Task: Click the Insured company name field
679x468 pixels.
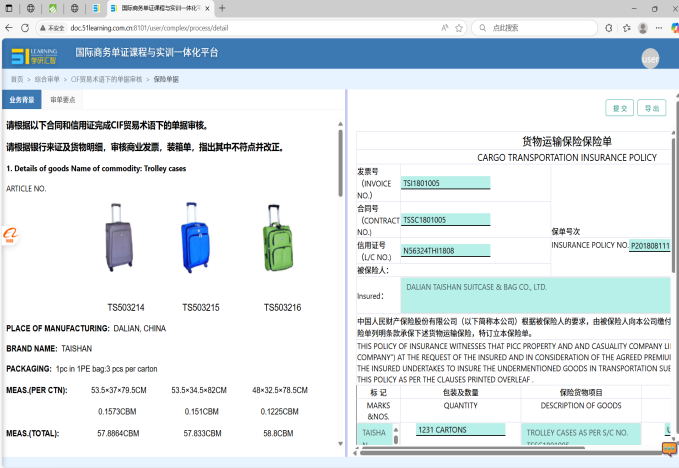Action: 534,295
